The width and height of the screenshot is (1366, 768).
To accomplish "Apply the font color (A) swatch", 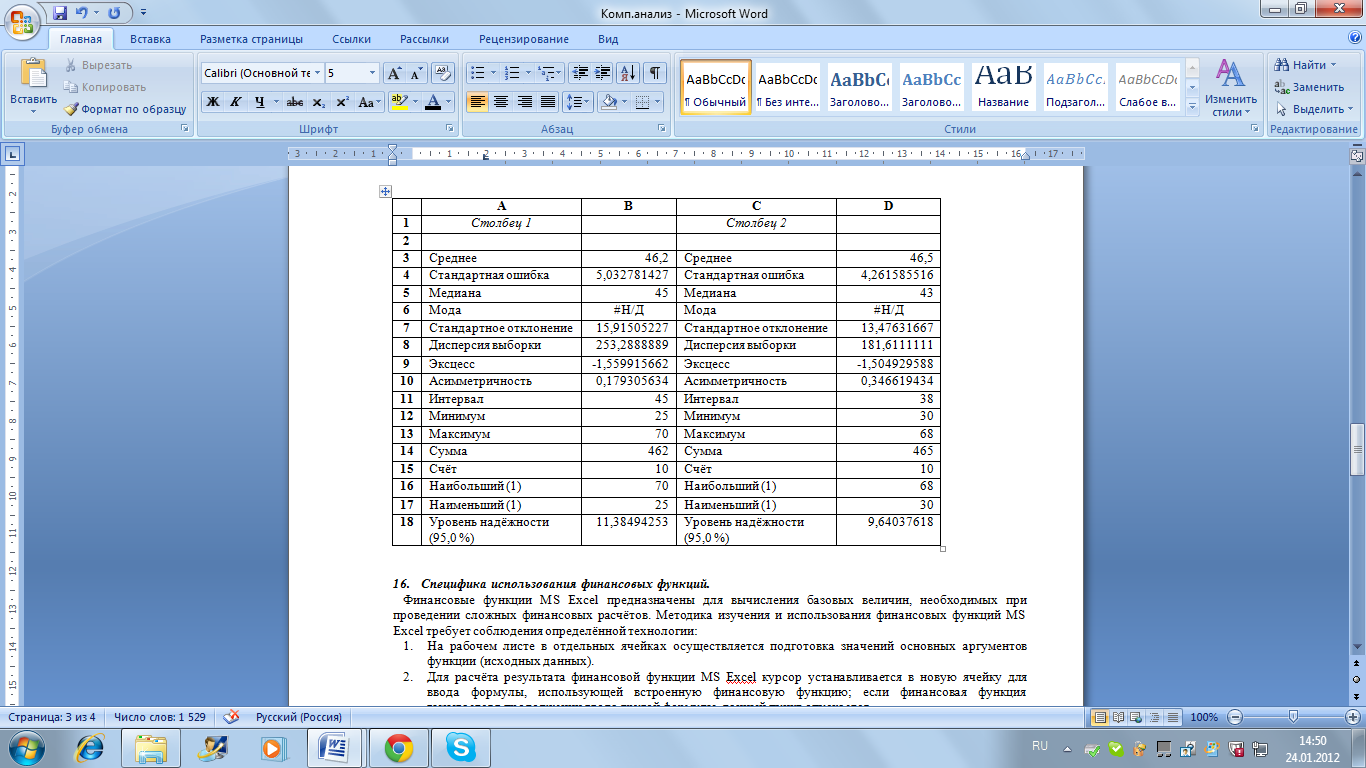I will pyautogui.click(x=433, y=102).
